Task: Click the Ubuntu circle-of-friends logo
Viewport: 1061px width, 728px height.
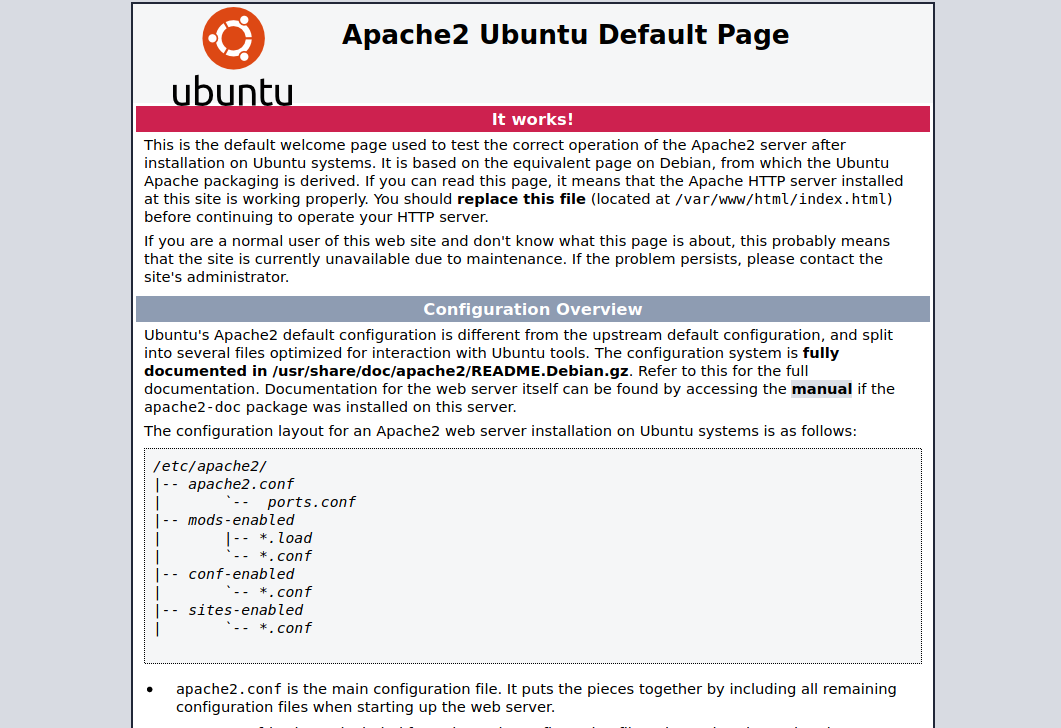Action: click(x=233, y=38)
